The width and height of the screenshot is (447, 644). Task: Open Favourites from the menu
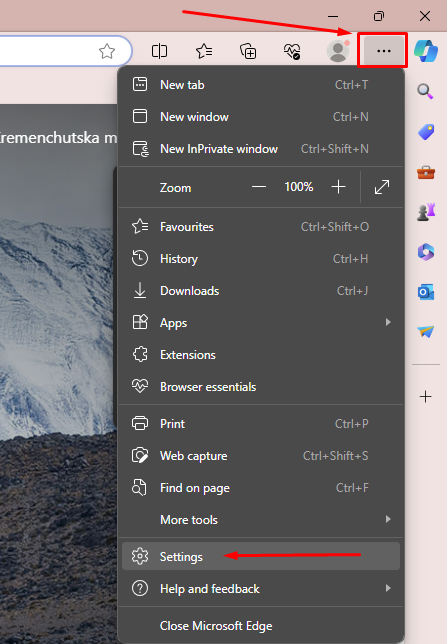(260, 227)
